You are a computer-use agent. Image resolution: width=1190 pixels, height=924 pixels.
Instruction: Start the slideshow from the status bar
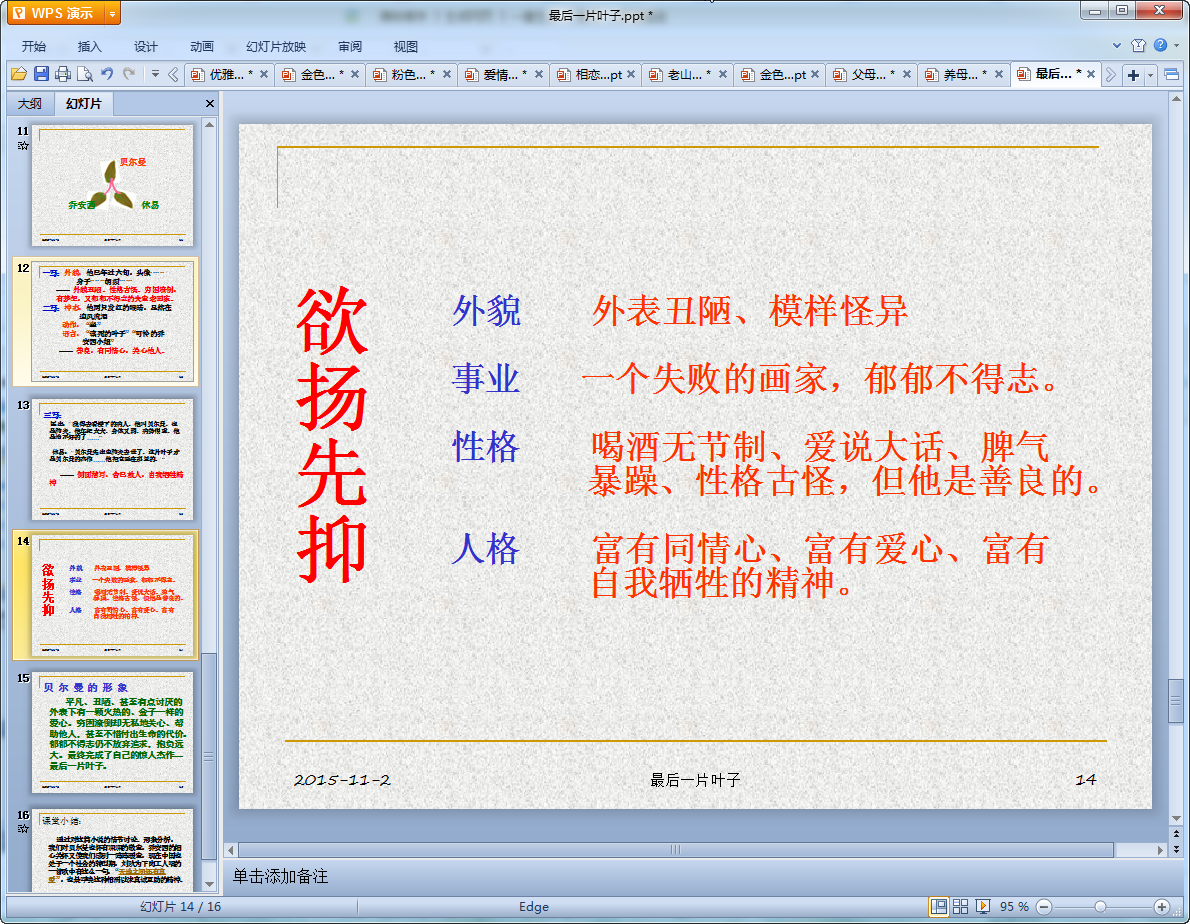pyautogui.click(x=983, y=907)
